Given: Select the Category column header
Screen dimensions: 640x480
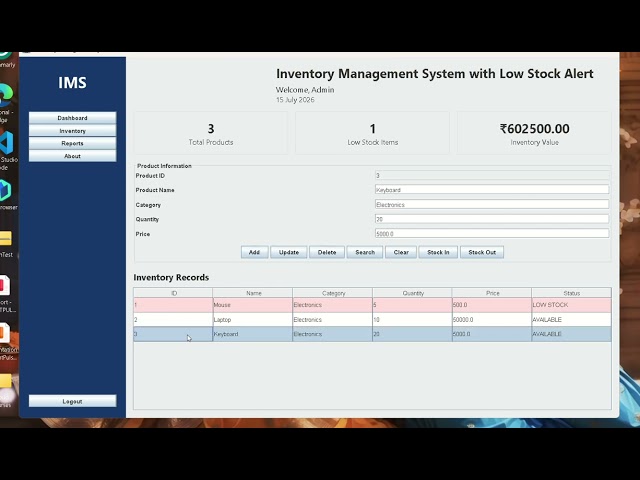Looking at the screenshot, I should [333, 293].
